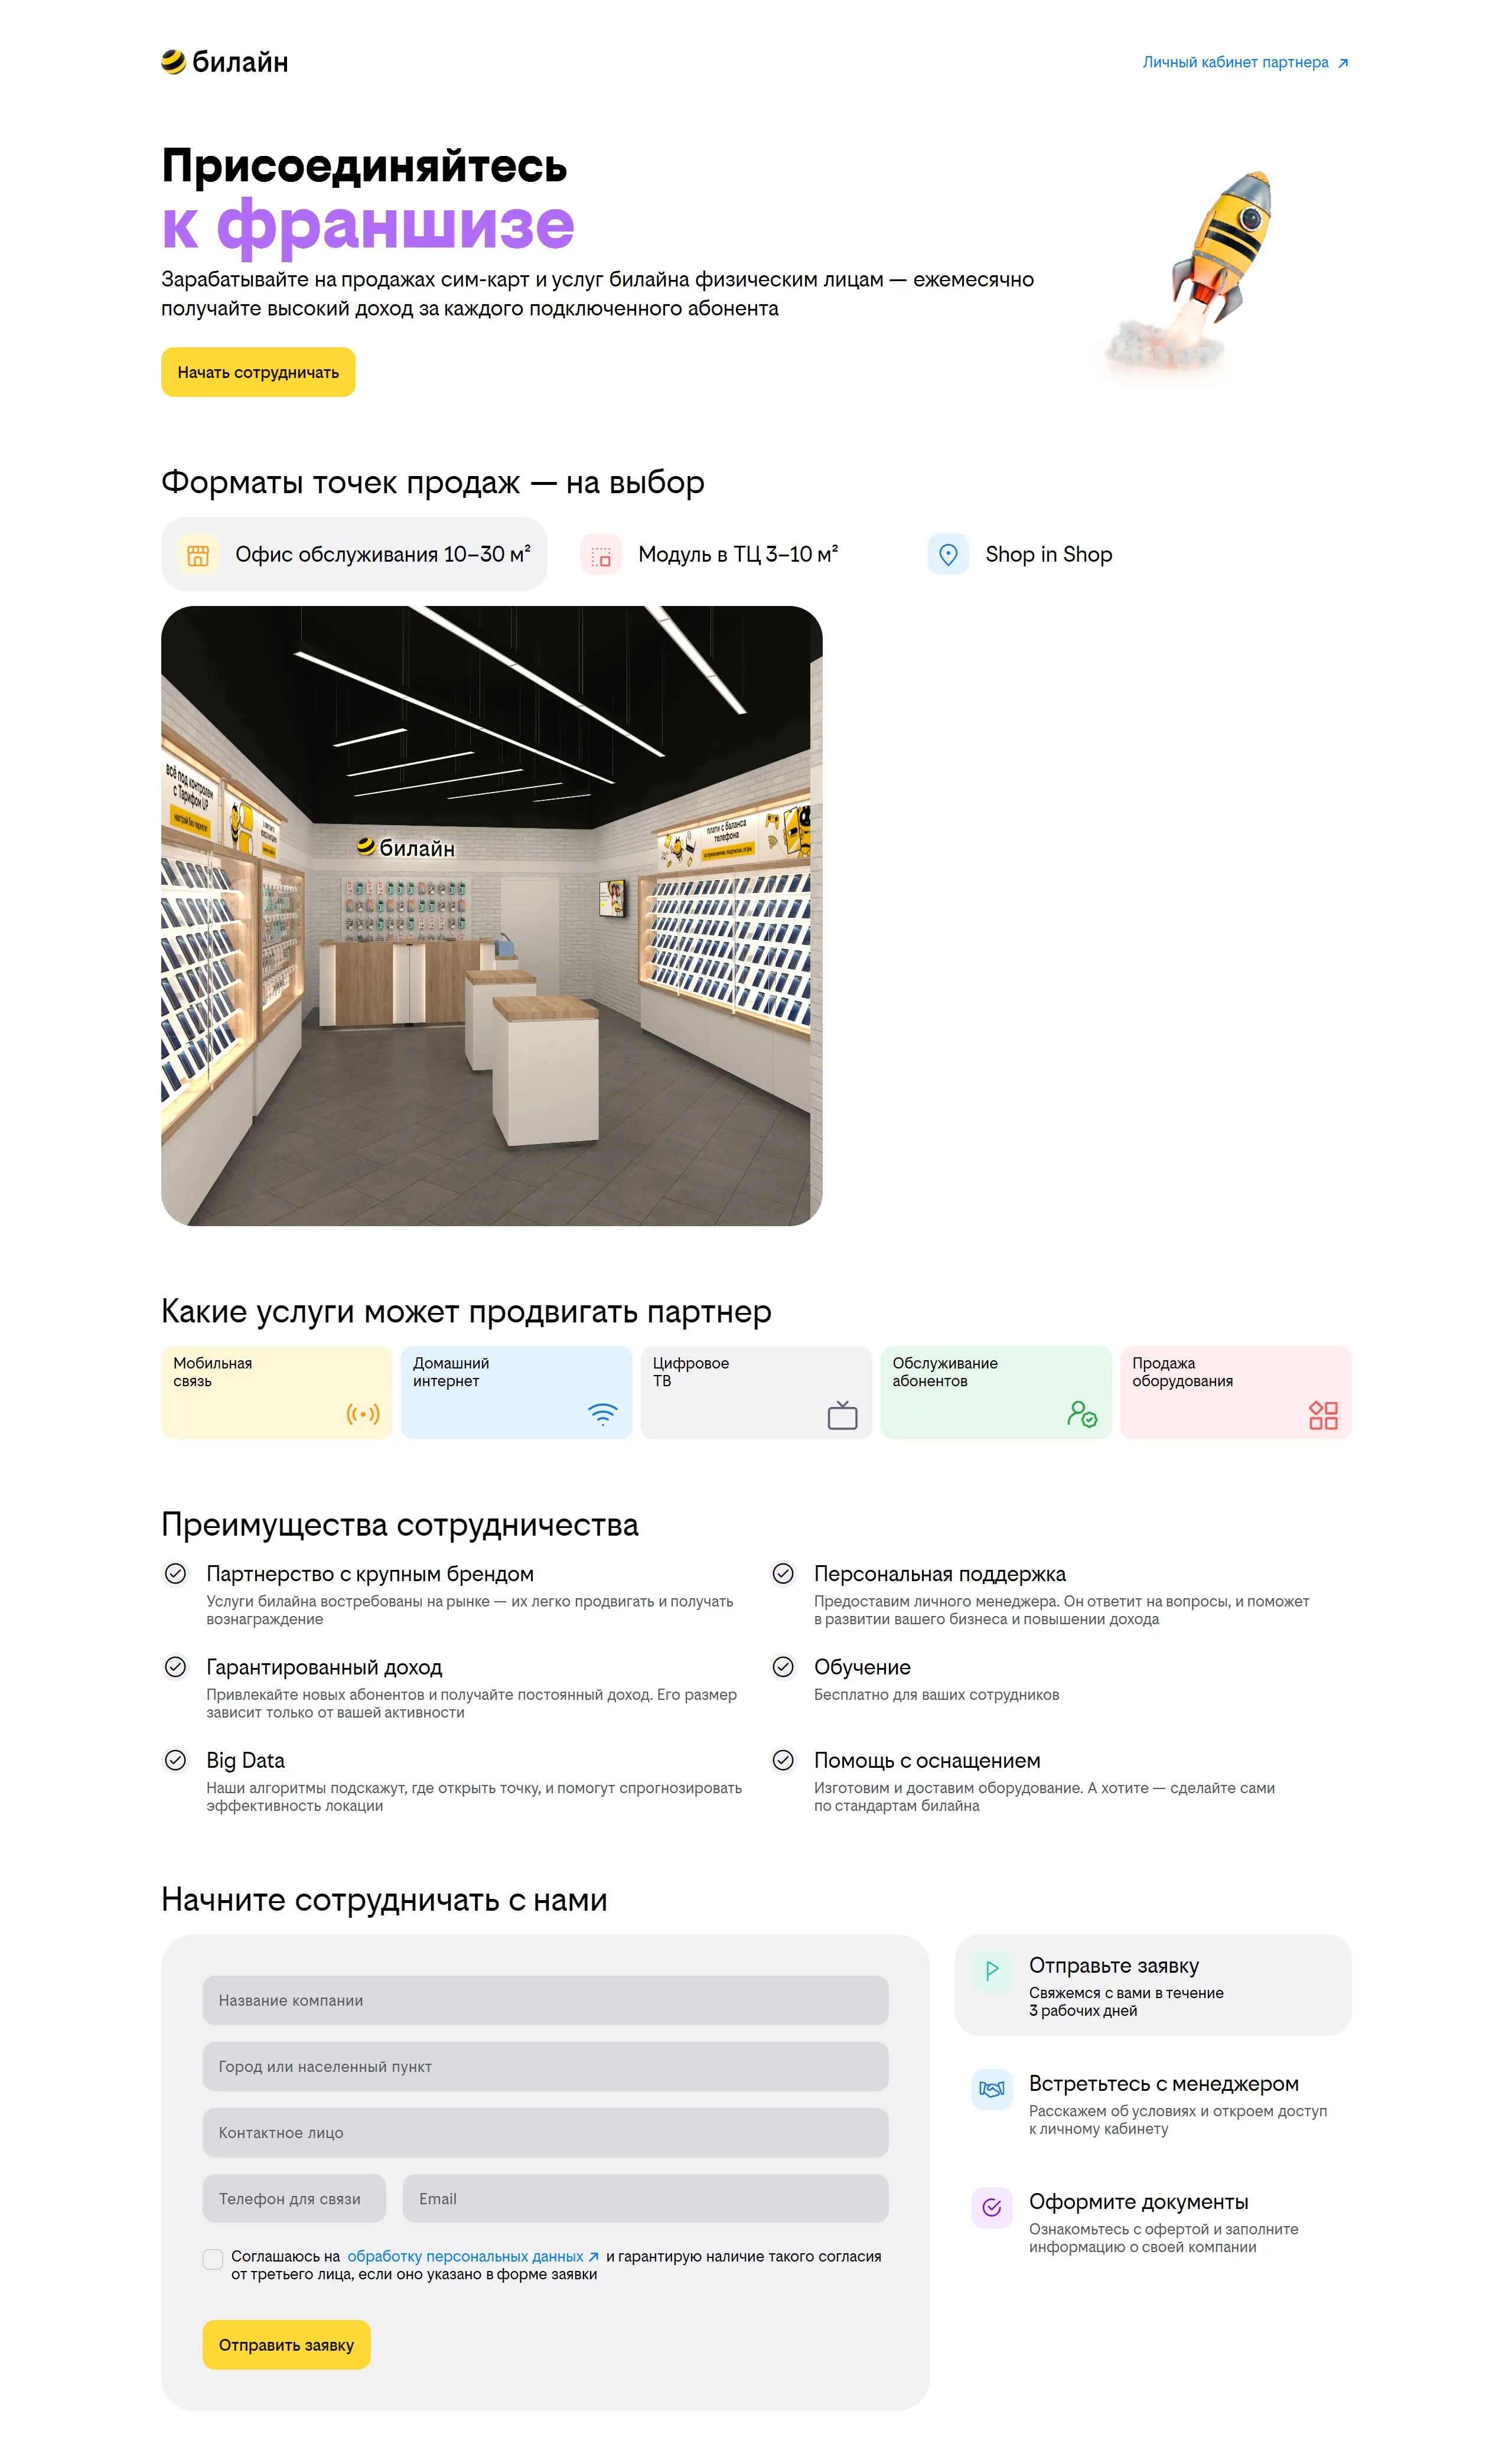1512x2460 pixels.
Task: Select the Shop in Shop tab
Action: 1020,554
